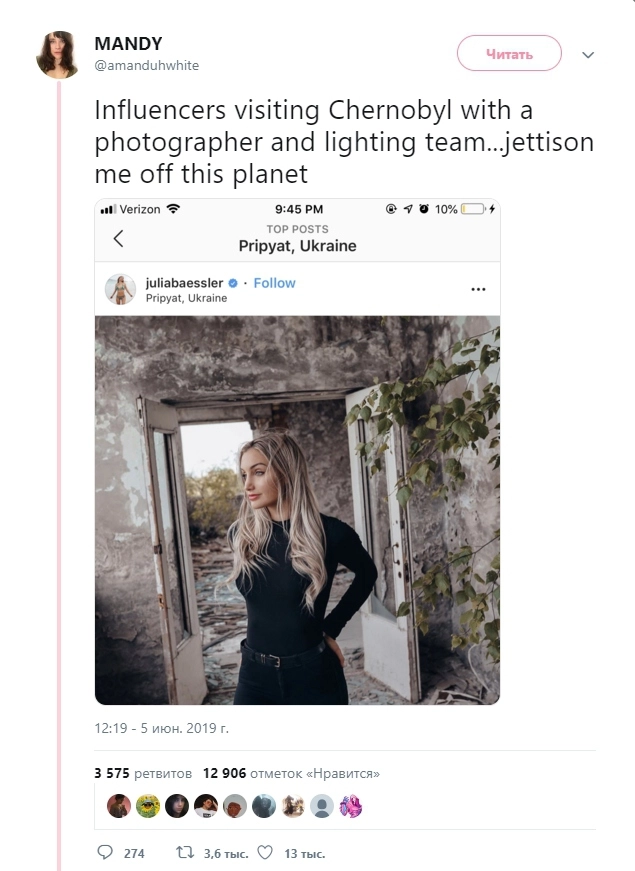The height and width of the screenshot is (871, 635).
Task: Retweet using the retweet arrows icon
Action: (184, 853)
